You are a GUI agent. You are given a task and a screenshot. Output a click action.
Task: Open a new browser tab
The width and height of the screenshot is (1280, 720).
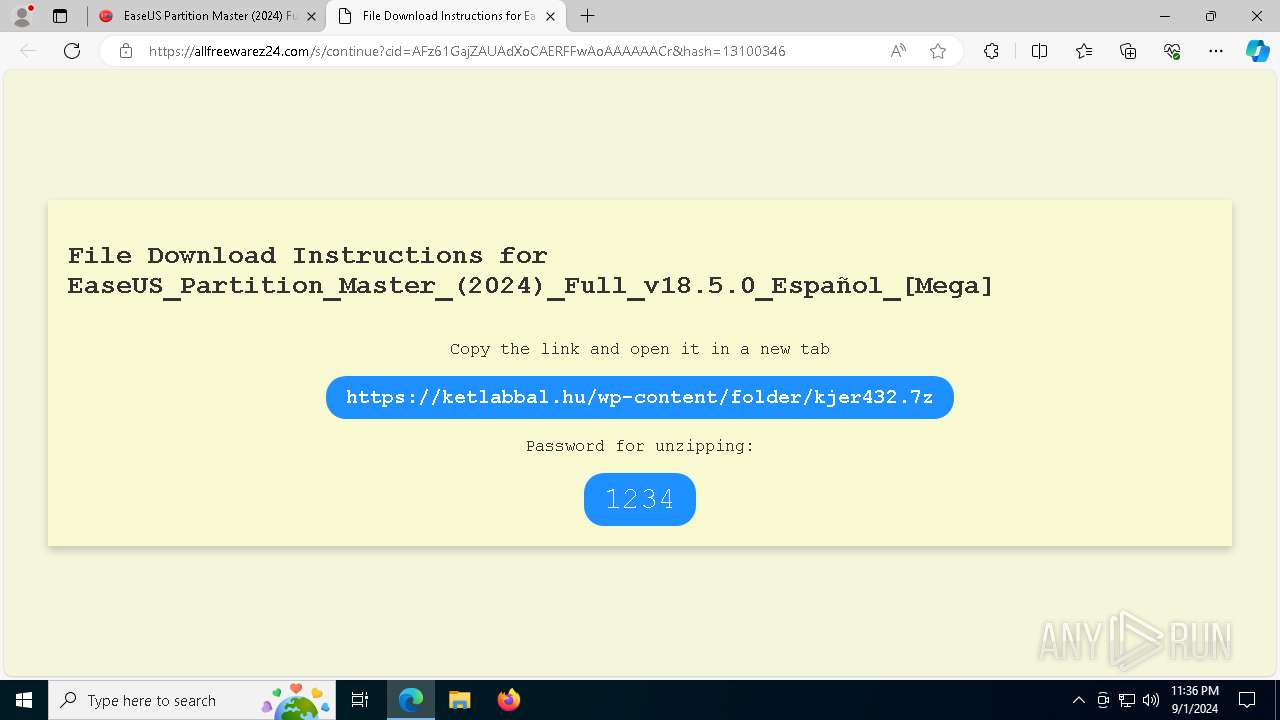pyautogui.click(x=588, y=16)
